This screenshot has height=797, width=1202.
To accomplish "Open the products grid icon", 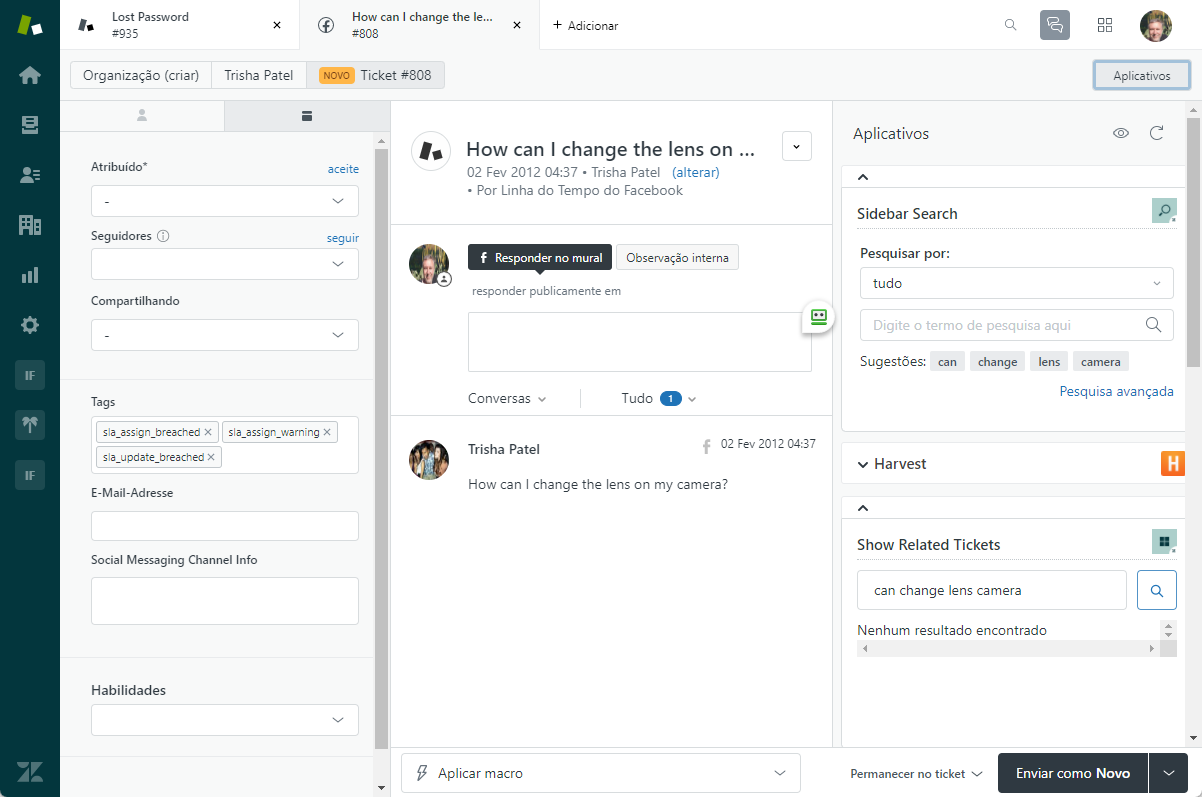I will (x=1105, y=25).
